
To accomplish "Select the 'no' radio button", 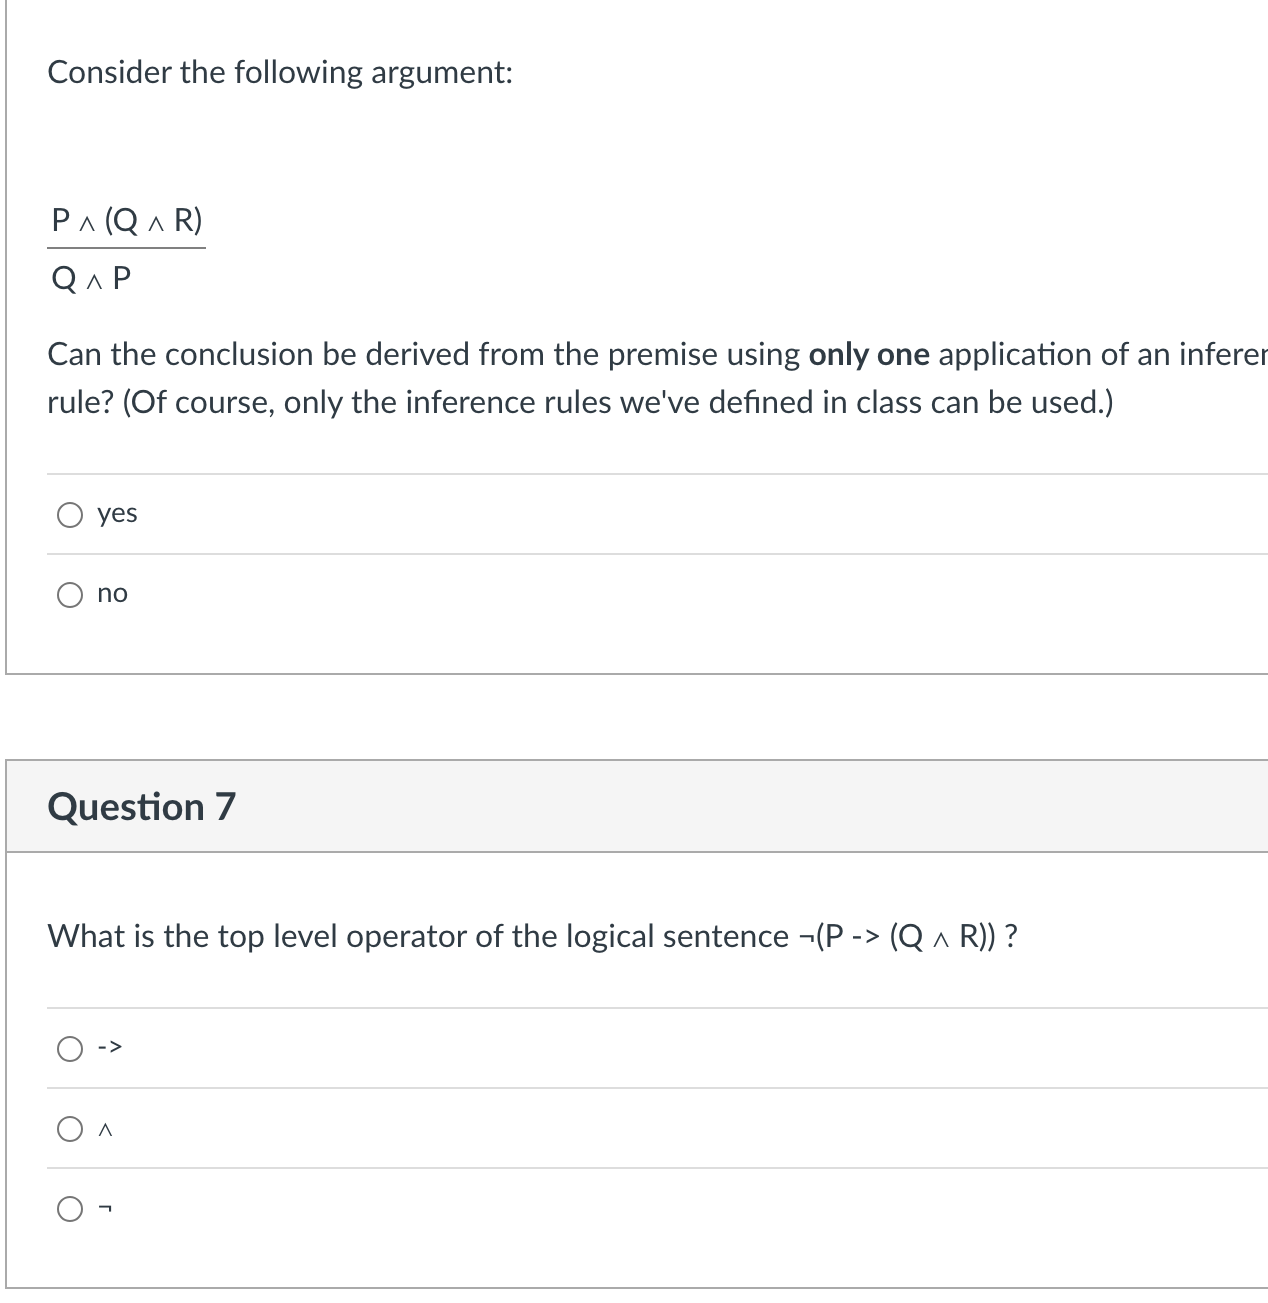I will pos(70,594).
